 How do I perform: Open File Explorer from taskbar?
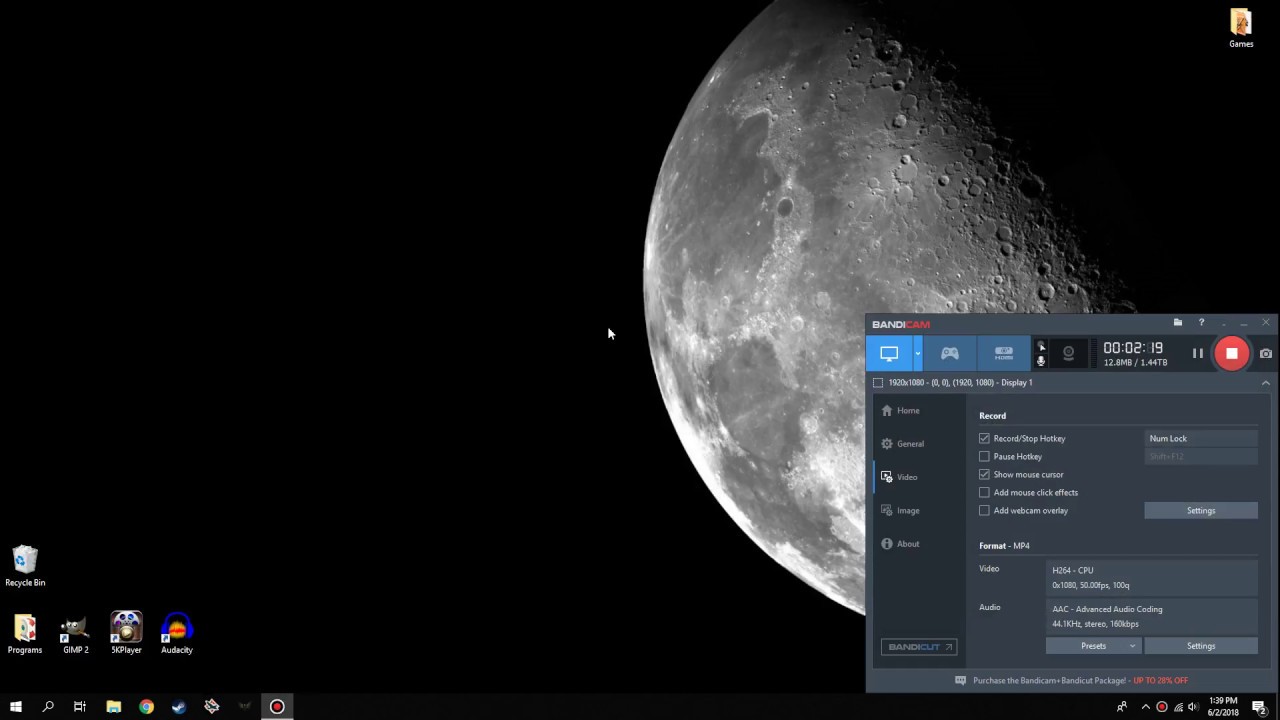[114, 707]
